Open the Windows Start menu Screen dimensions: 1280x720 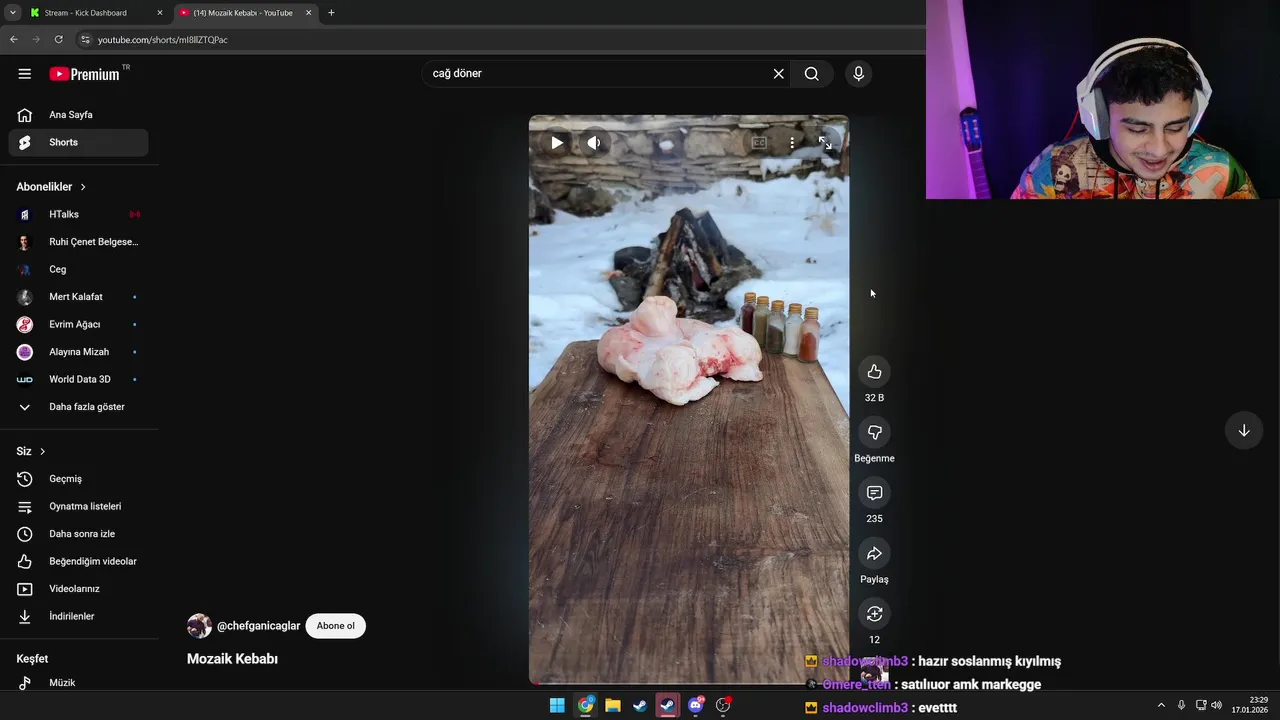click(557, 705)
